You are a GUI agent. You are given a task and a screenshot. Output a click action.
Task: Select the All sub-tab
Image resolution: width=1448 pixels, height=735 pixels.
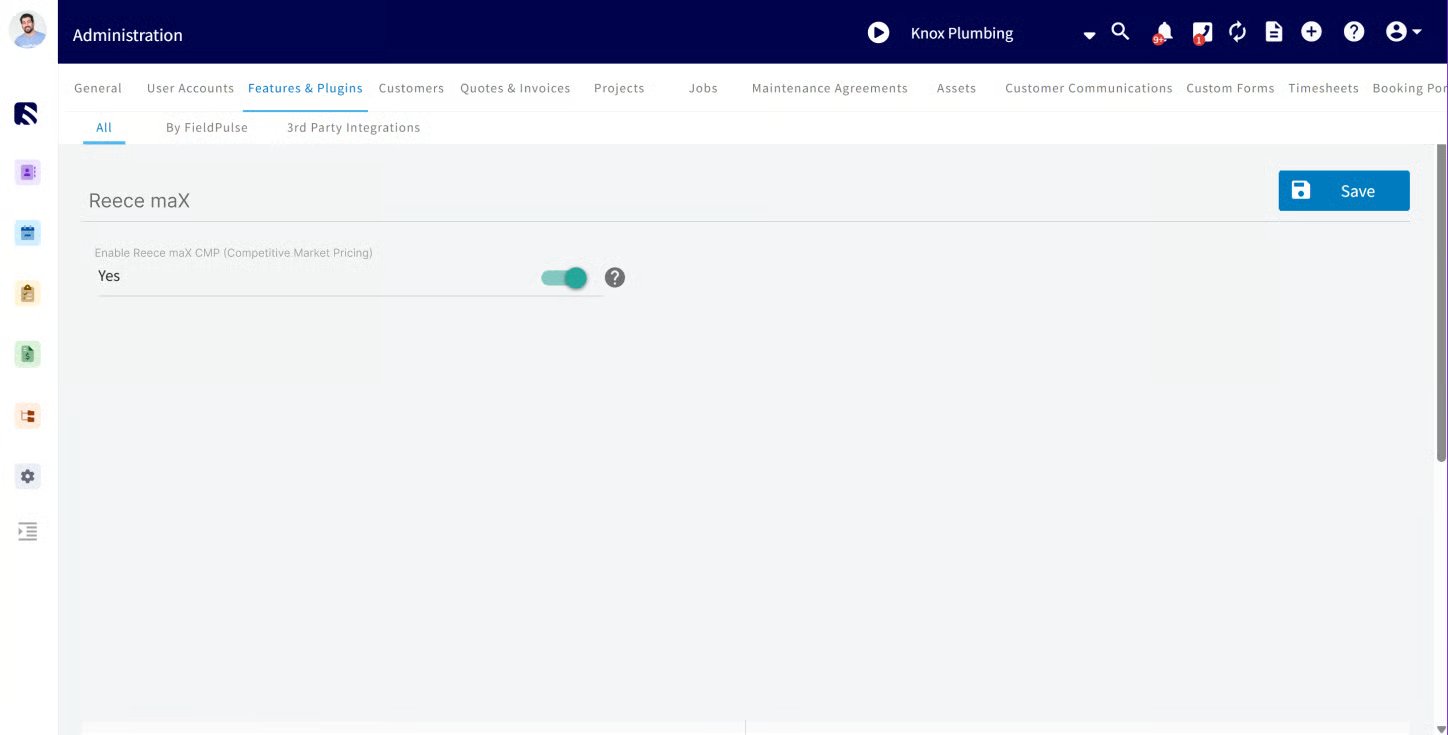(x=104, y=128)
